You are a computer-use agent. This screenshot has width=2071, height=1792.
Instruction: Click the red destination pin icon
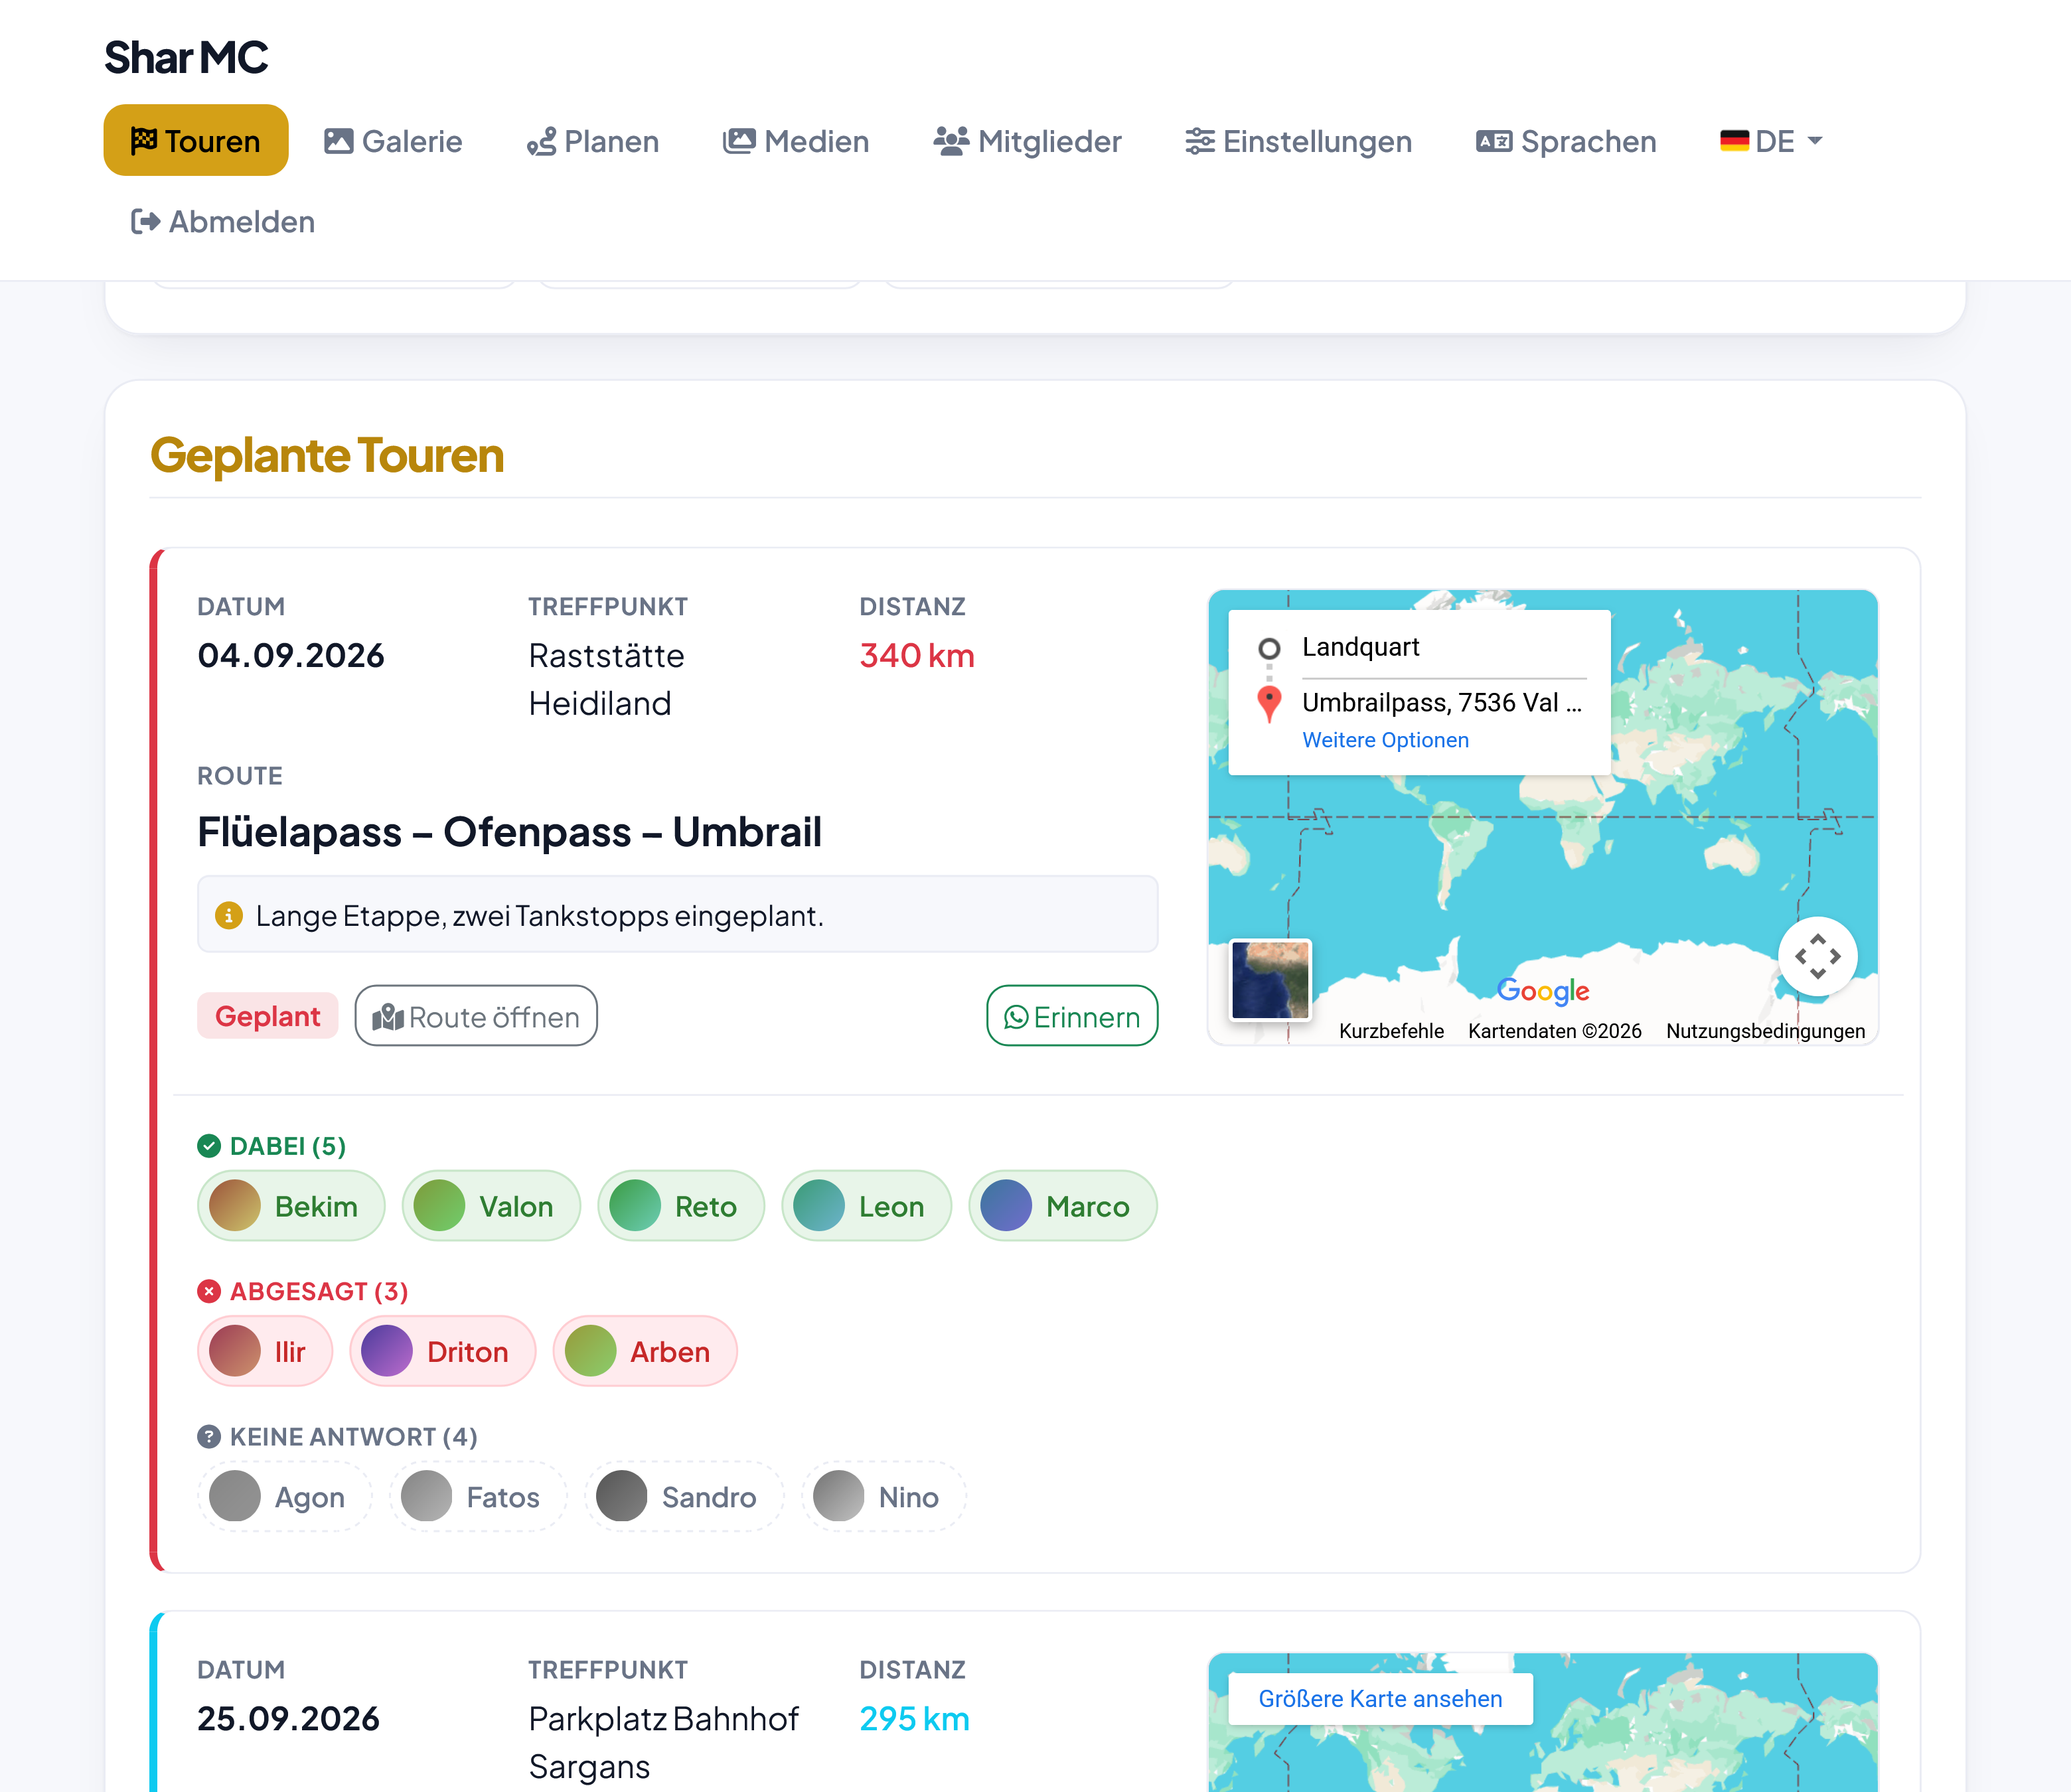click(1269, 703)
